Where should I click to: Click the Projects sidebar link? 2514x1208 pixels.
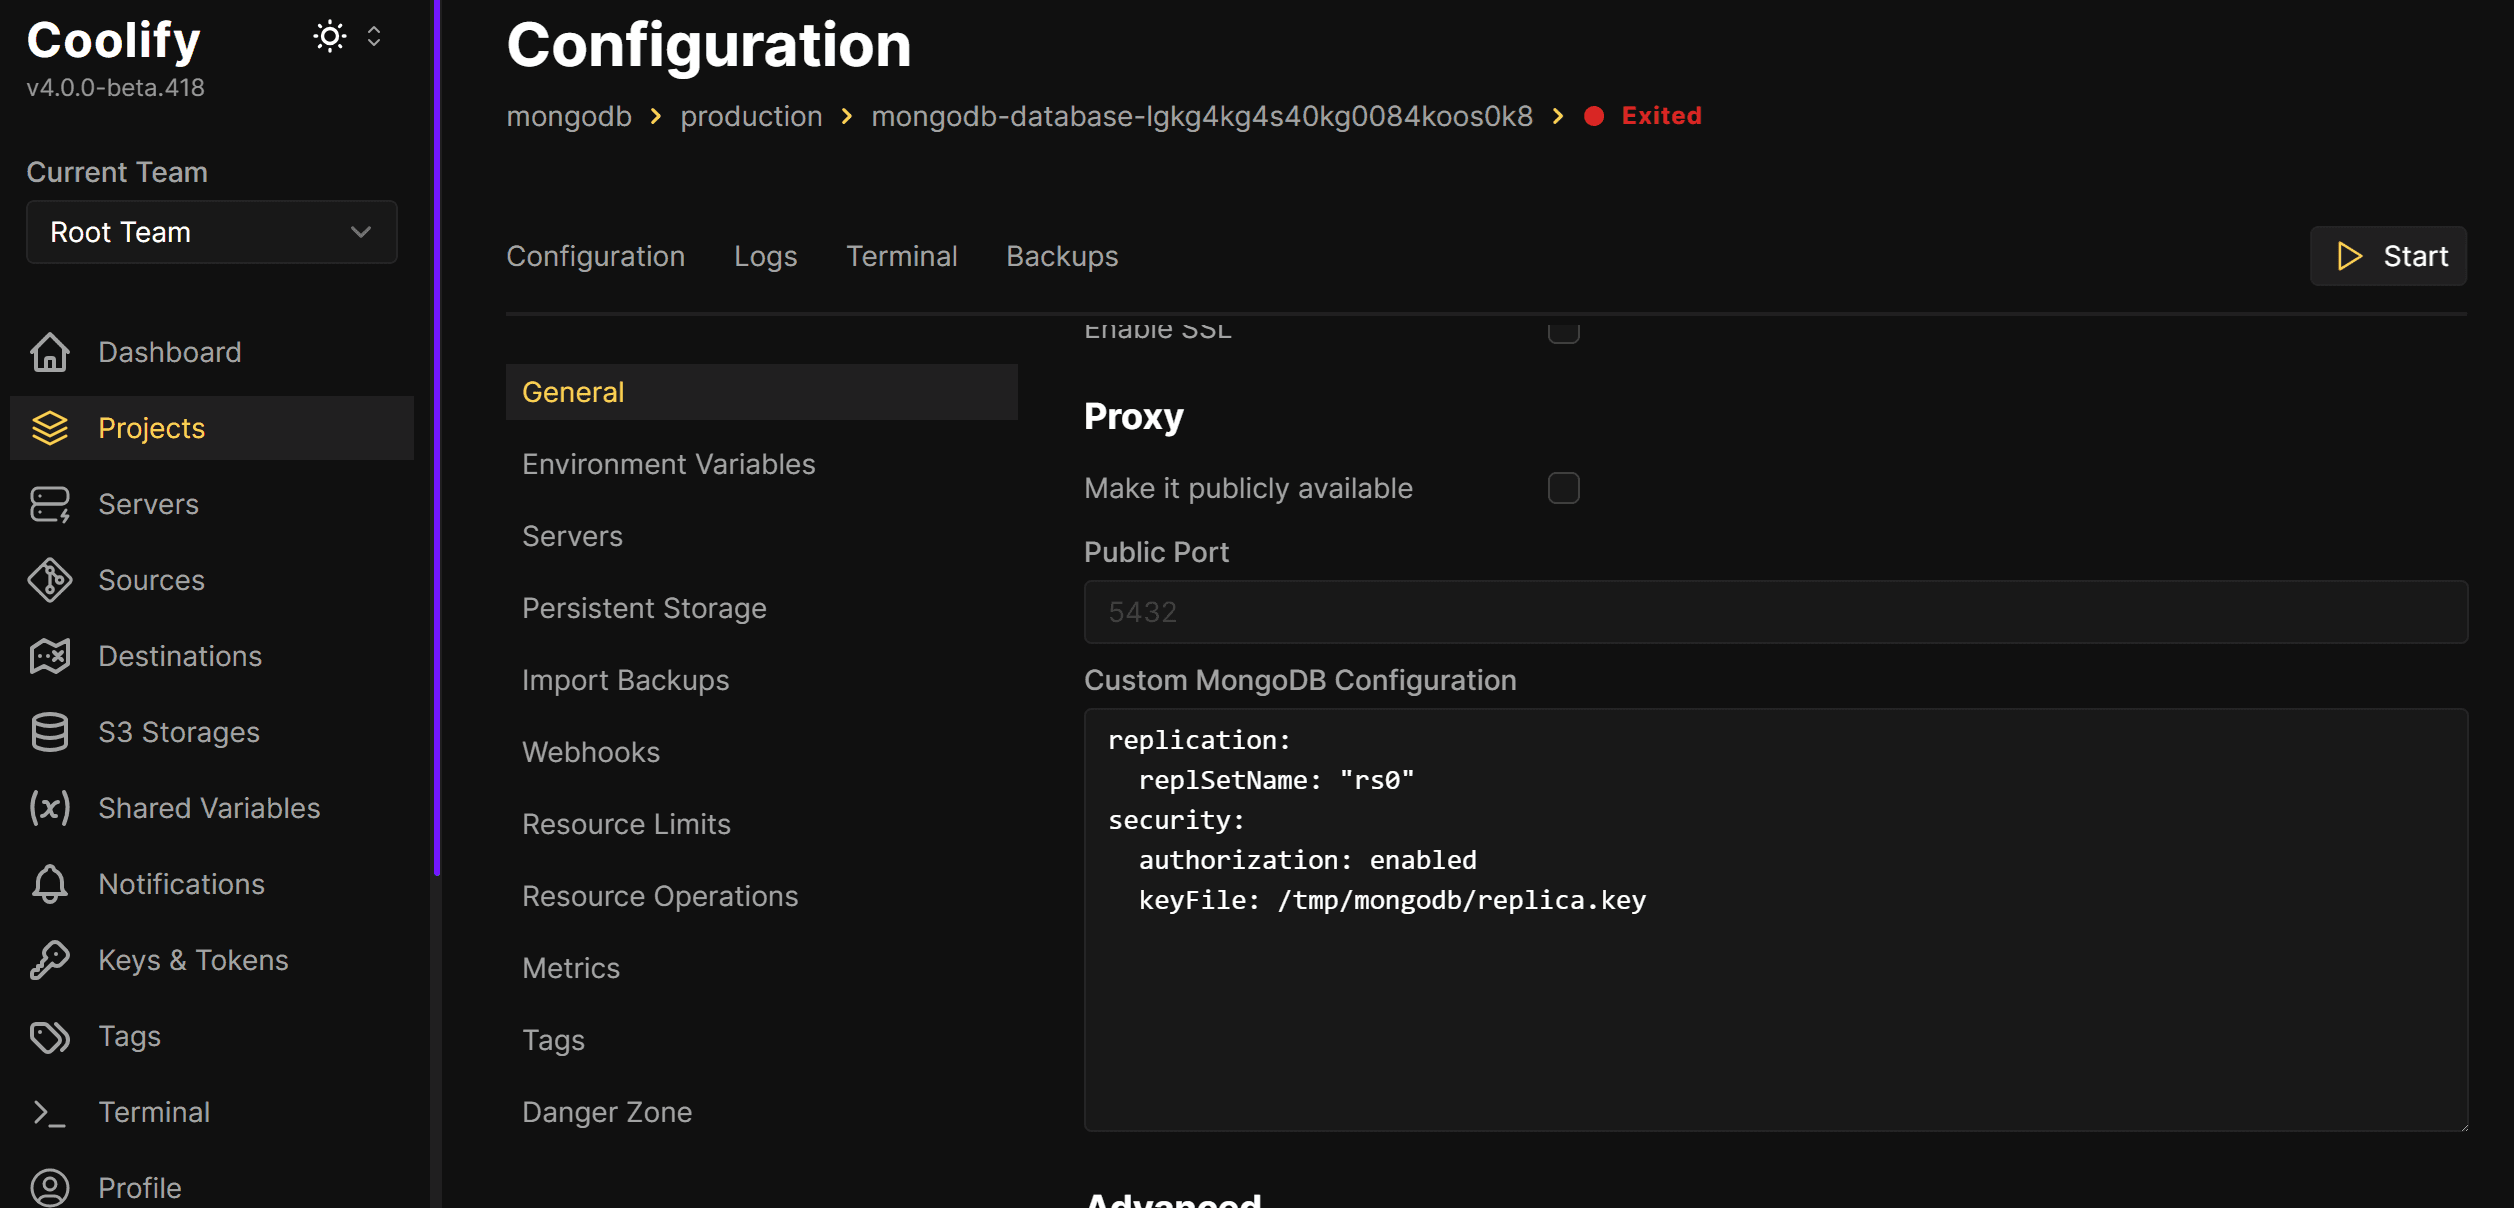[212, 428]
